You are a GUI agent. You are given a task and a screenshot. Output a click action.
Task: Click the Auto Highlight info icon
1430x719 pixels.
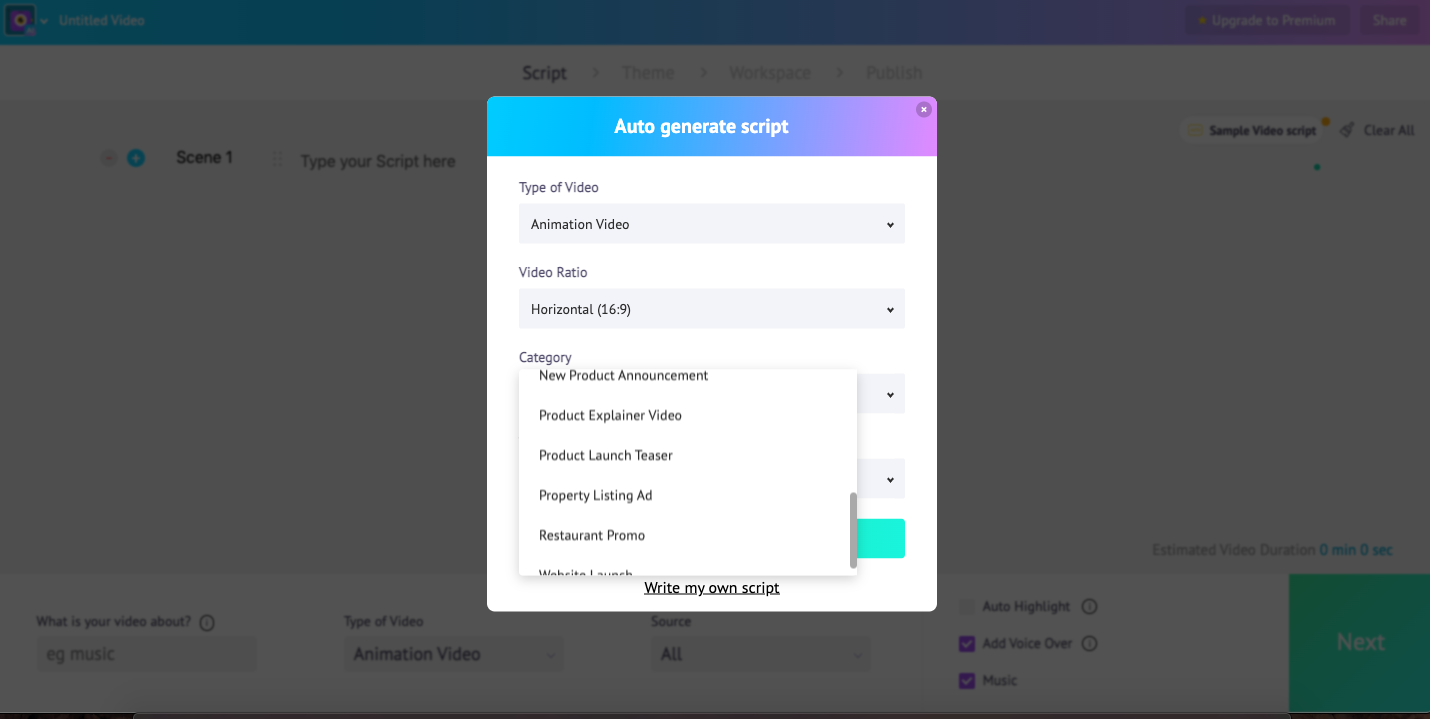coord(1090,606)
